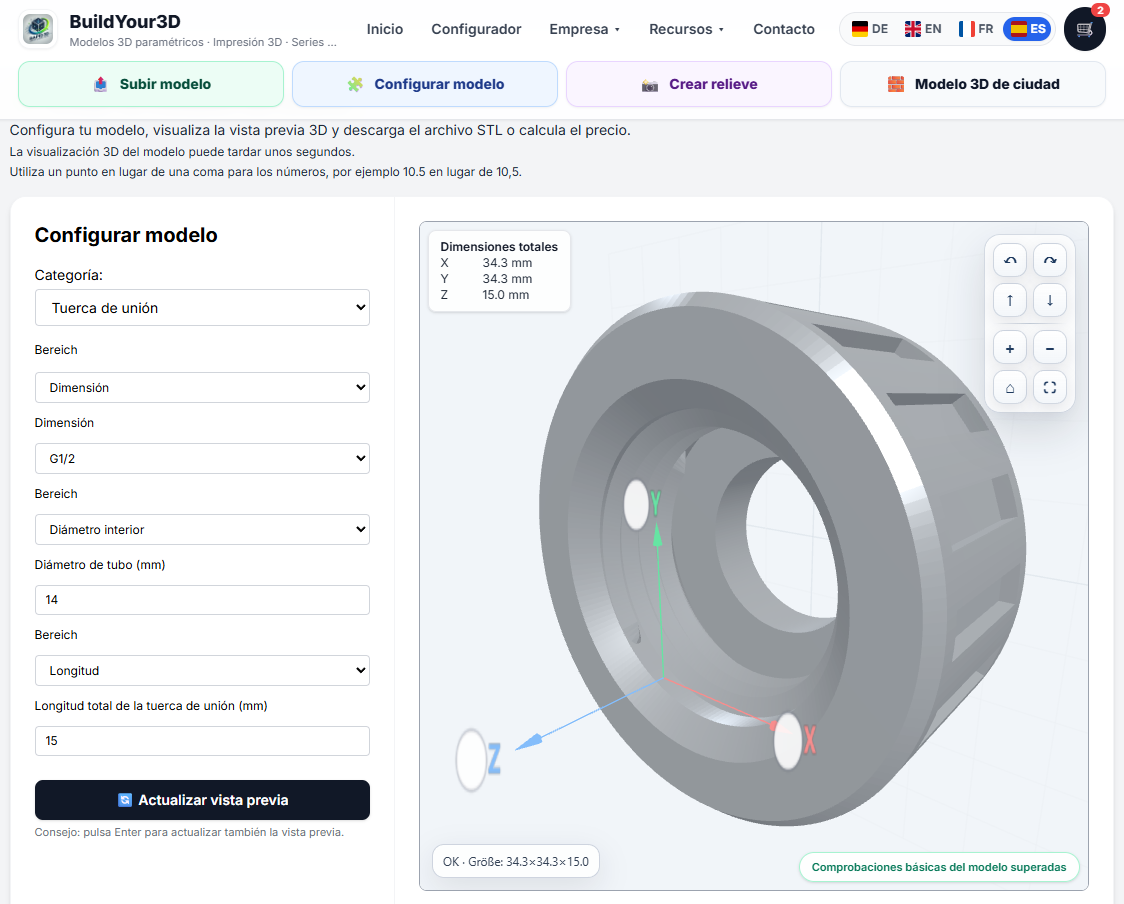Switch language to French flag
1124x904 pixels.
976,29
